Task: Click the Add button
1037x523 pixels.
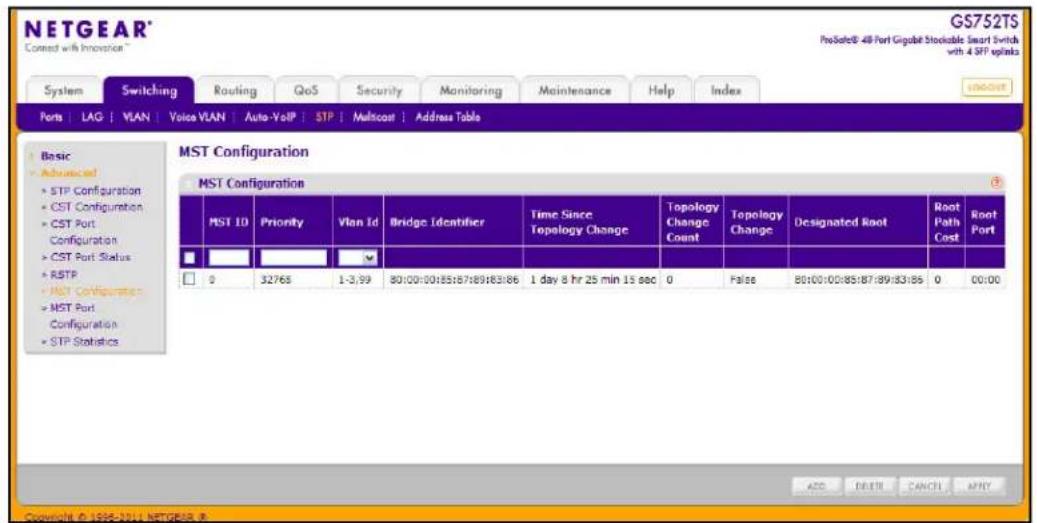Action: (x=817, y=486)
